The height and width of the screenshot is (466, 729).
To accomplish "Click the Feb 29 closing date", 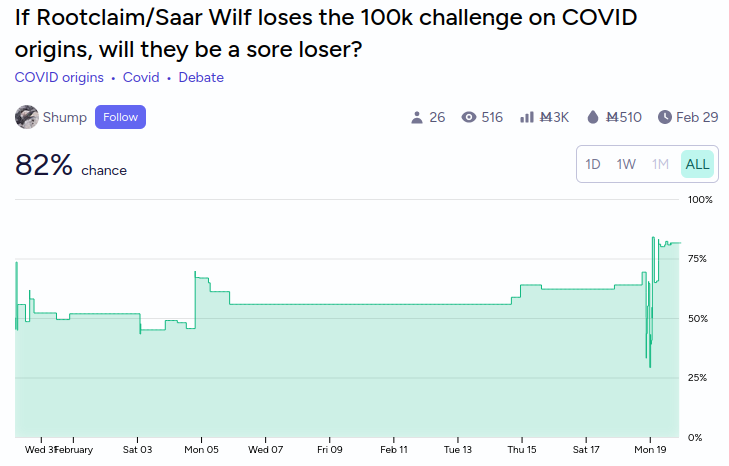I will (697, 117).
